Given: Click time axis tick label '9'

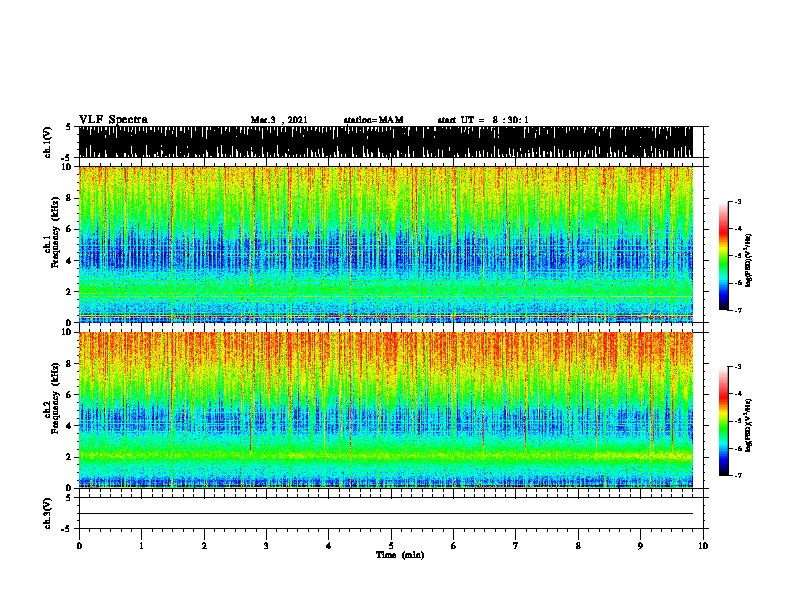Looking at the screenshot, I should point(640,546).
